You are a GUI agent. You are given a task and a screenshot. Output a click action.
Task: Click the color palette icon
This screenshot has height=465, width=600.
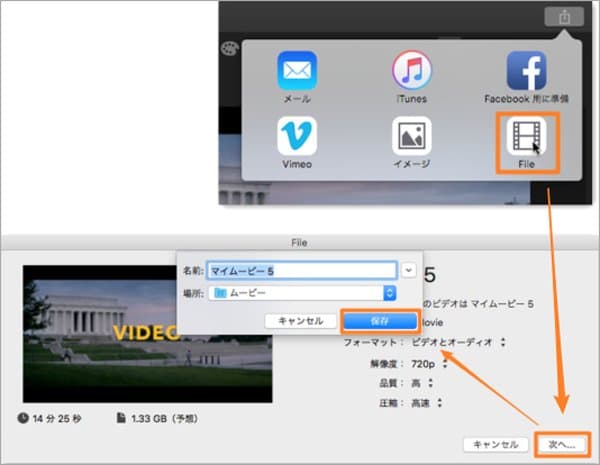tap(227, 46)
